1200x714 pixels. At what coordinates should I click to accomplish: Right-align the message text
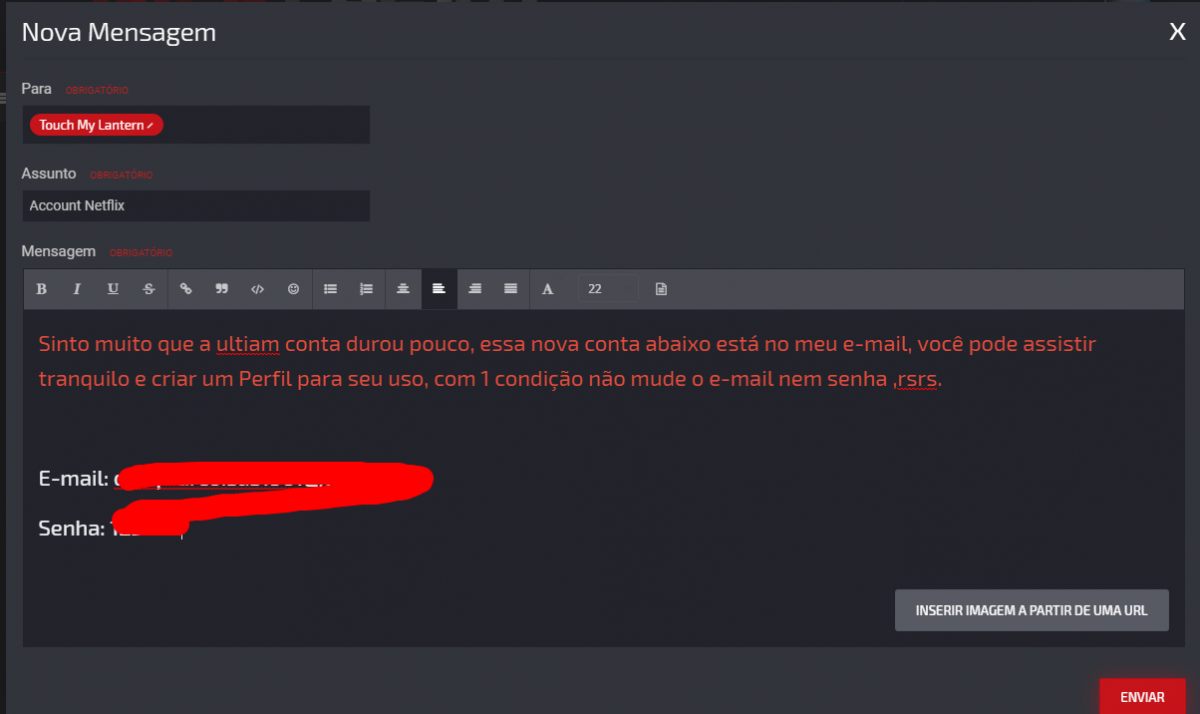point(475,289)
